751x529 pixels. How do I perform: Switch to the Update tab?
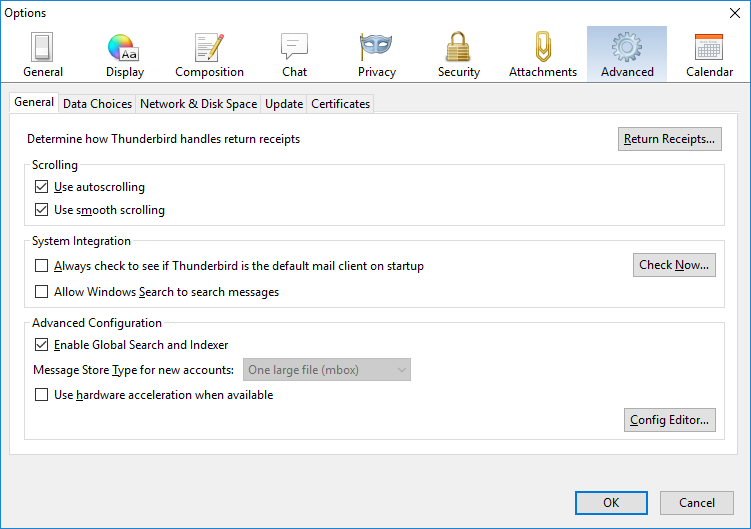[x=284, y=104]
